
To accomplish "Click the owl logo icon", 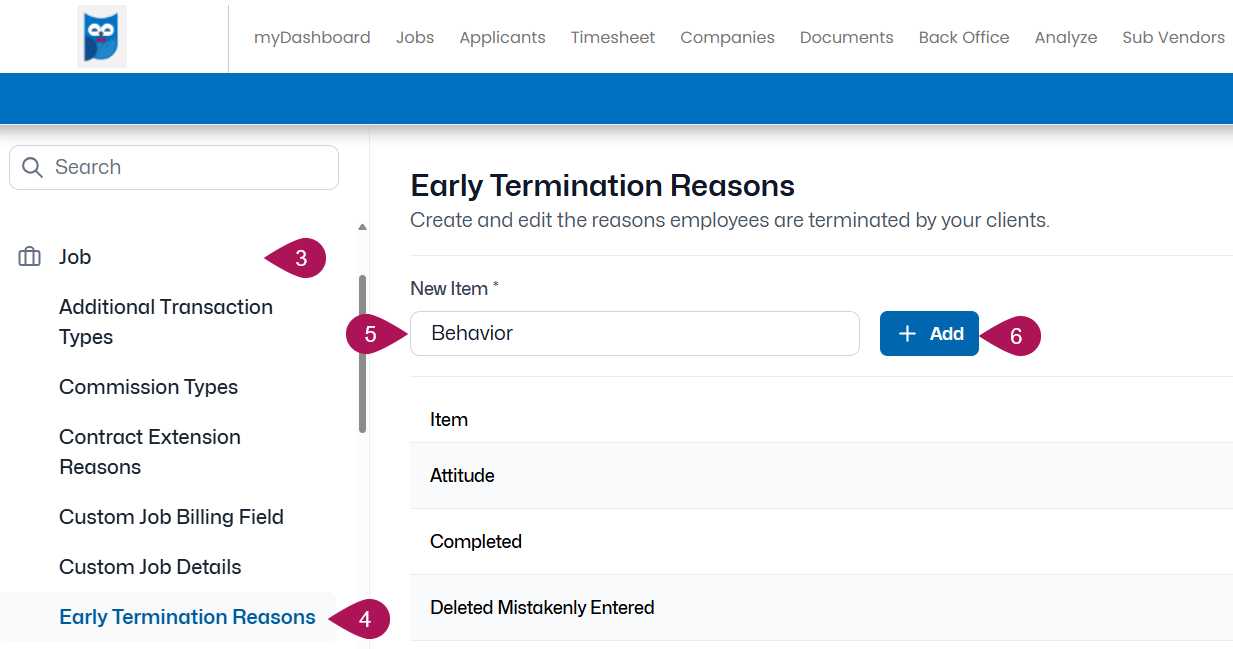I will (x=102, y=36).
